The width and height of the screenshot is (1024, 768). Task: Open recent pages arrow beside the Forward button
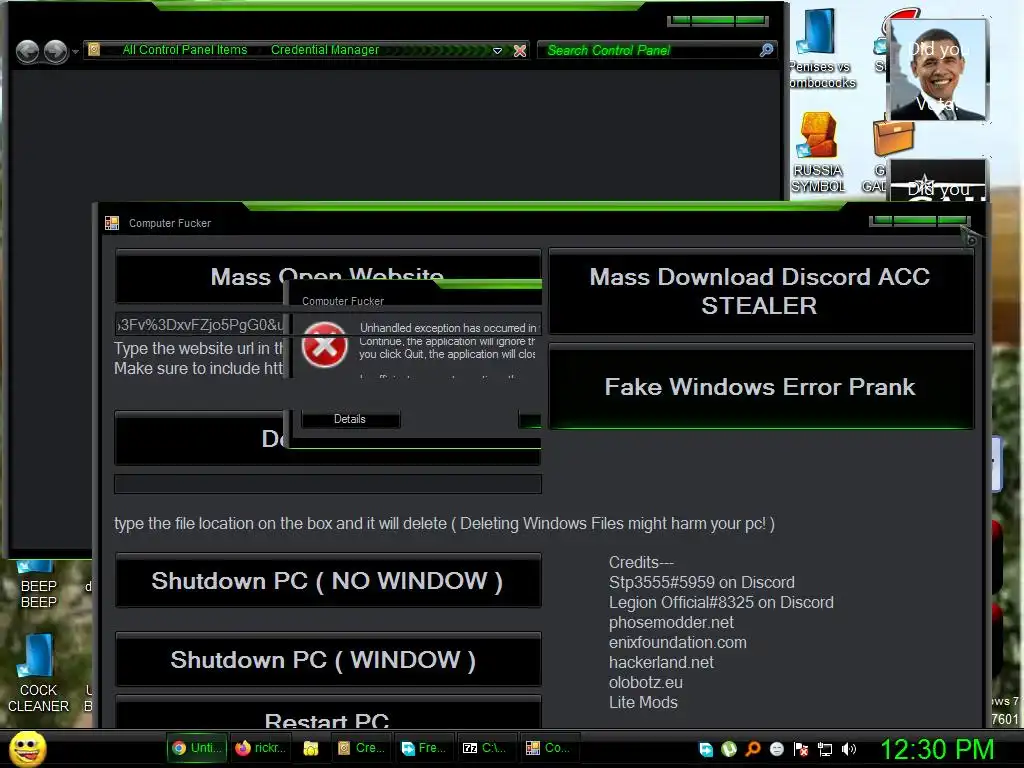(75, 52)
